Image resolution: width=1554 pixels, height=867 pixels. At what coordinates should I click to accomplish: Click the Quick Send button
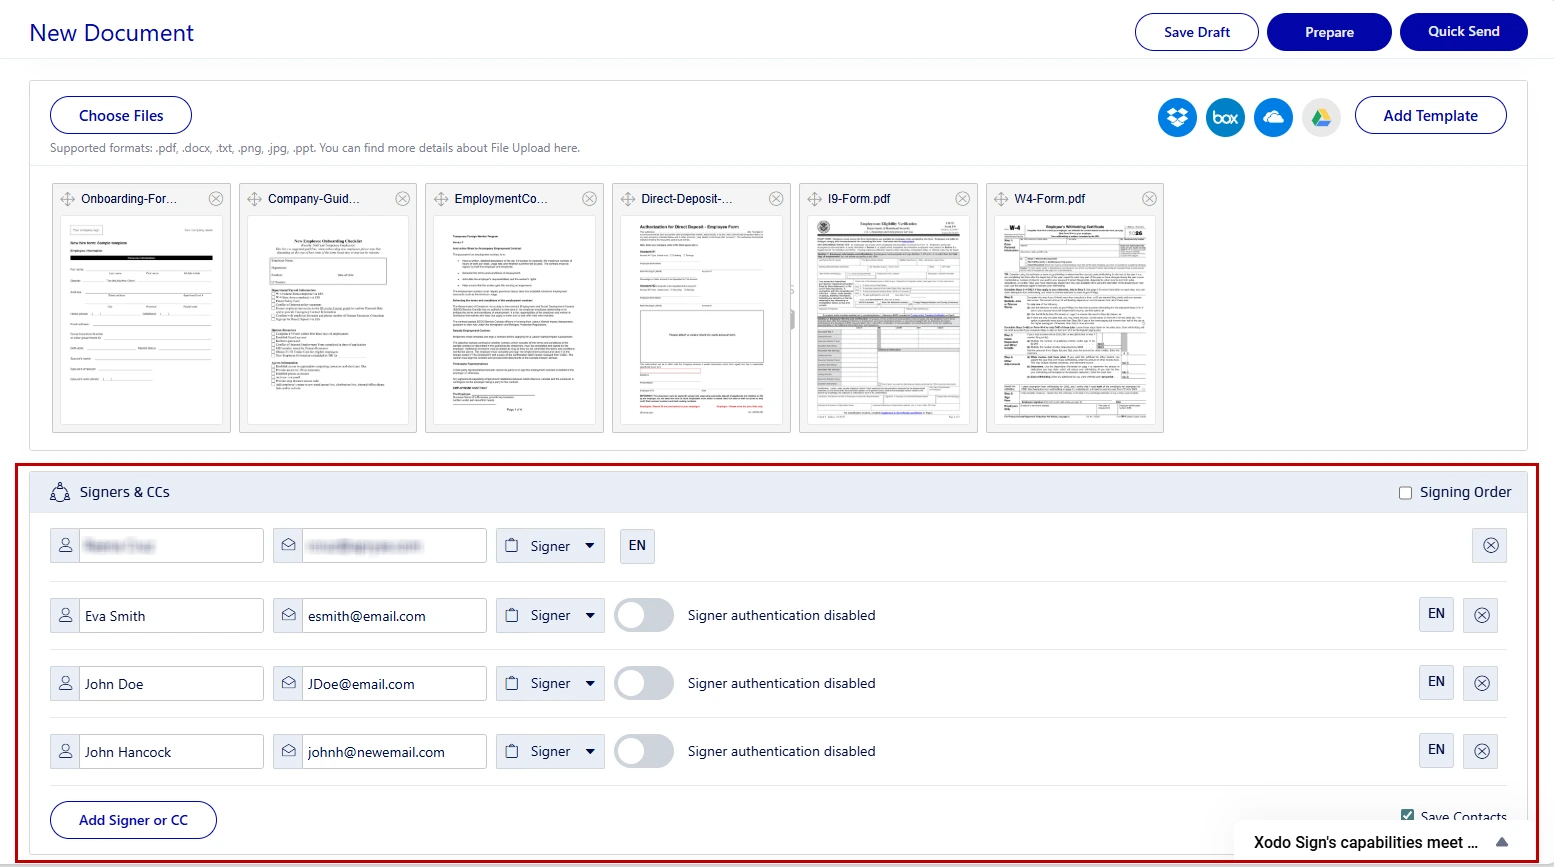point(1464,31)
